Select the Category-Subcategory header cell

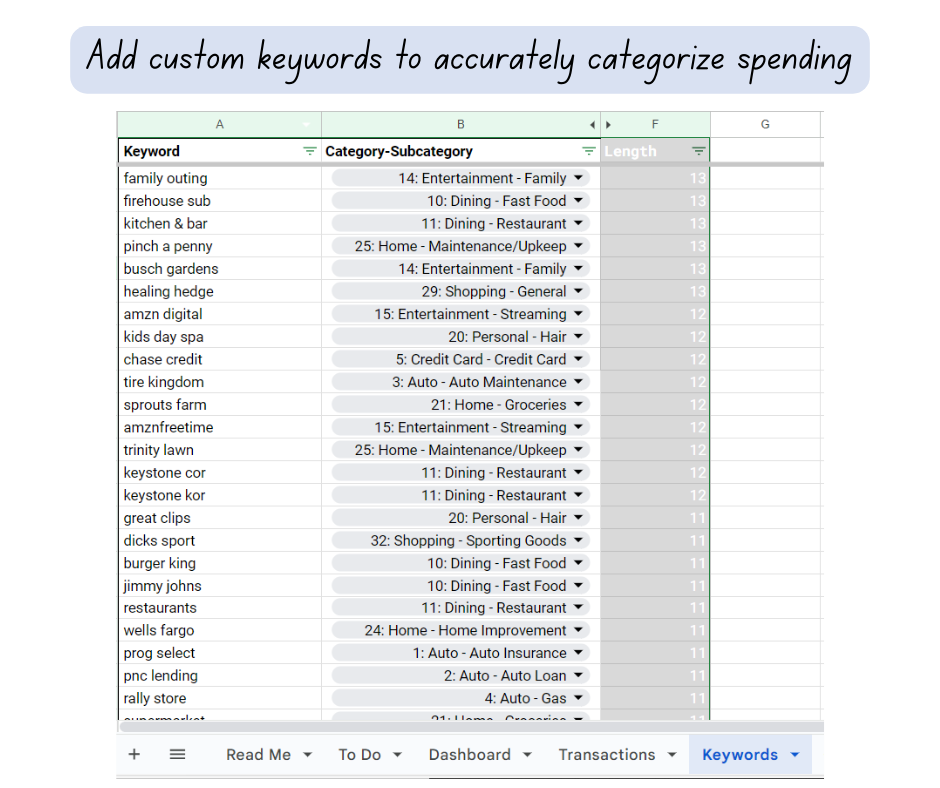(460, 151)
